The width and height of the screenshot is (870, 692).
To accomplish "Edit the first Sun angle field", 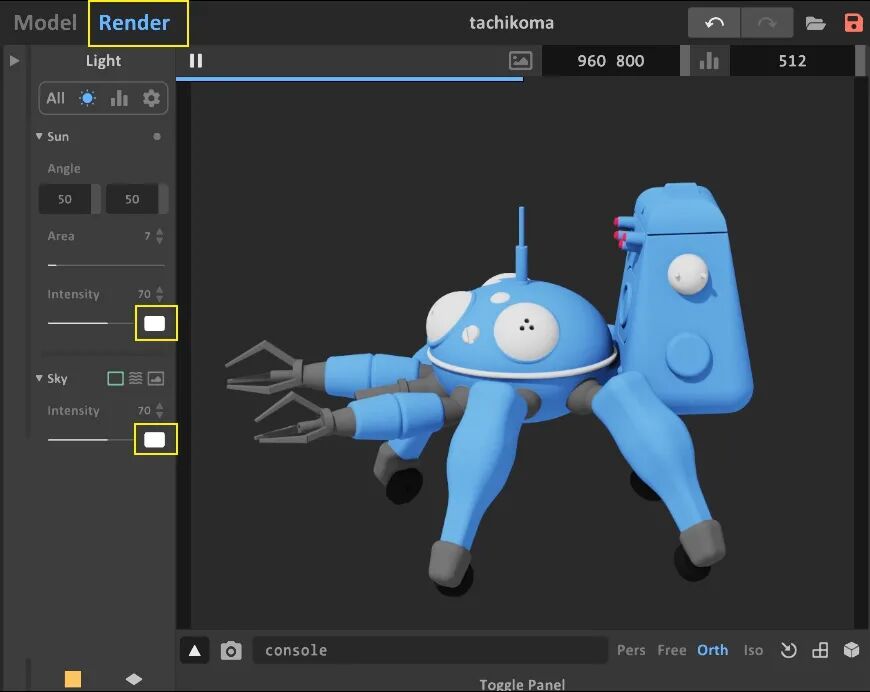I will [65, 199].
